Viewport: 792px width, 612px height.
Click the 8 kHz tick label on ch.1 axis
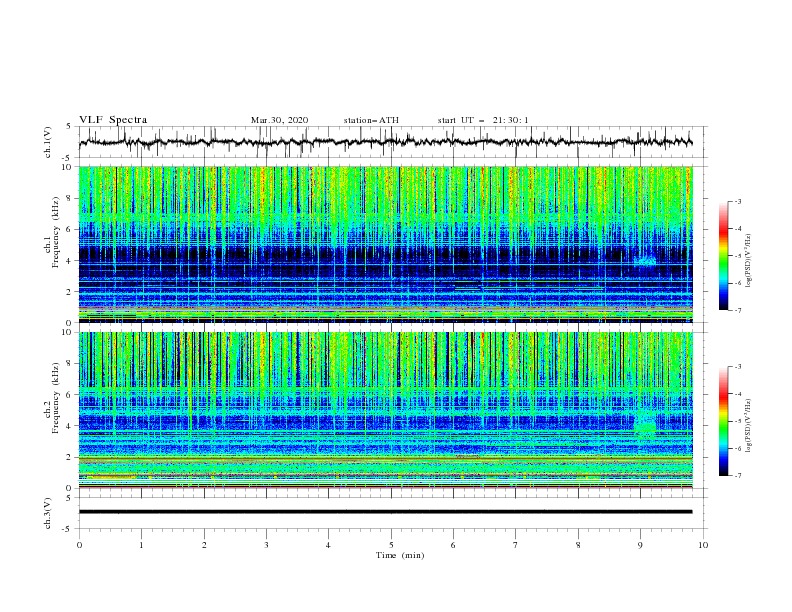69,198
